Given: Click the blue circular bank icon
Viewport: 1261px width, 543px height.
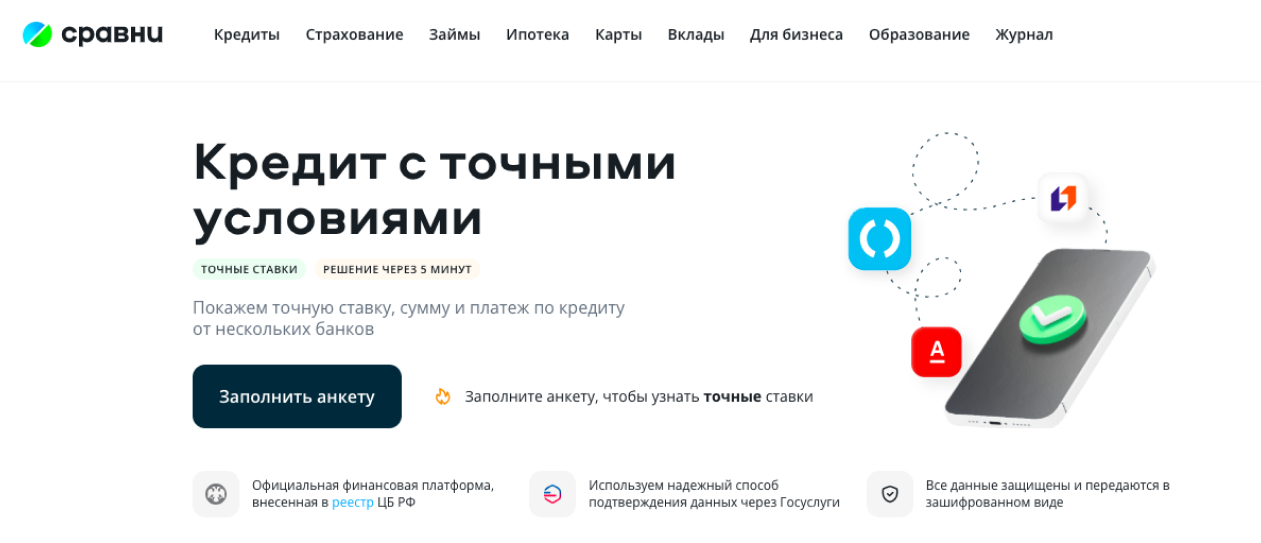Looking at the screenshot, I should [879, 239].
